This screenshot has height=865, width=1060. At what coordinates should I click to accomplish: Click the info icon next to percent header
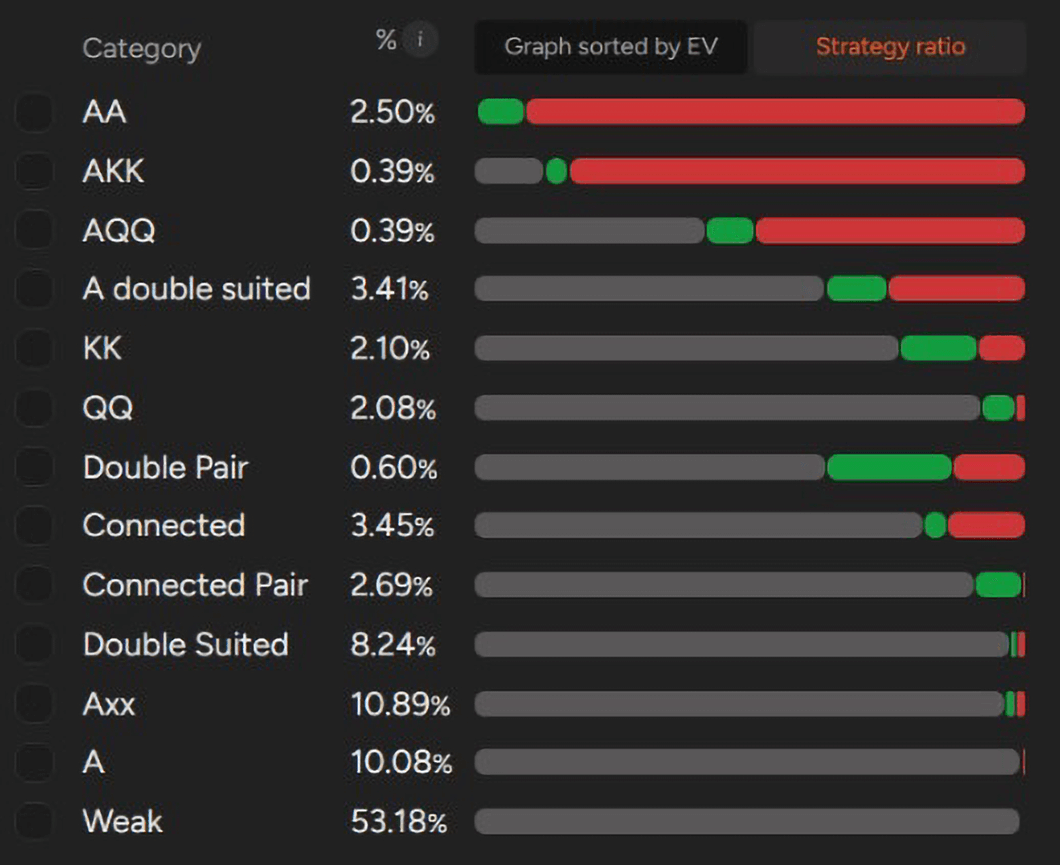pyautogui.click(x=421, y=40)
